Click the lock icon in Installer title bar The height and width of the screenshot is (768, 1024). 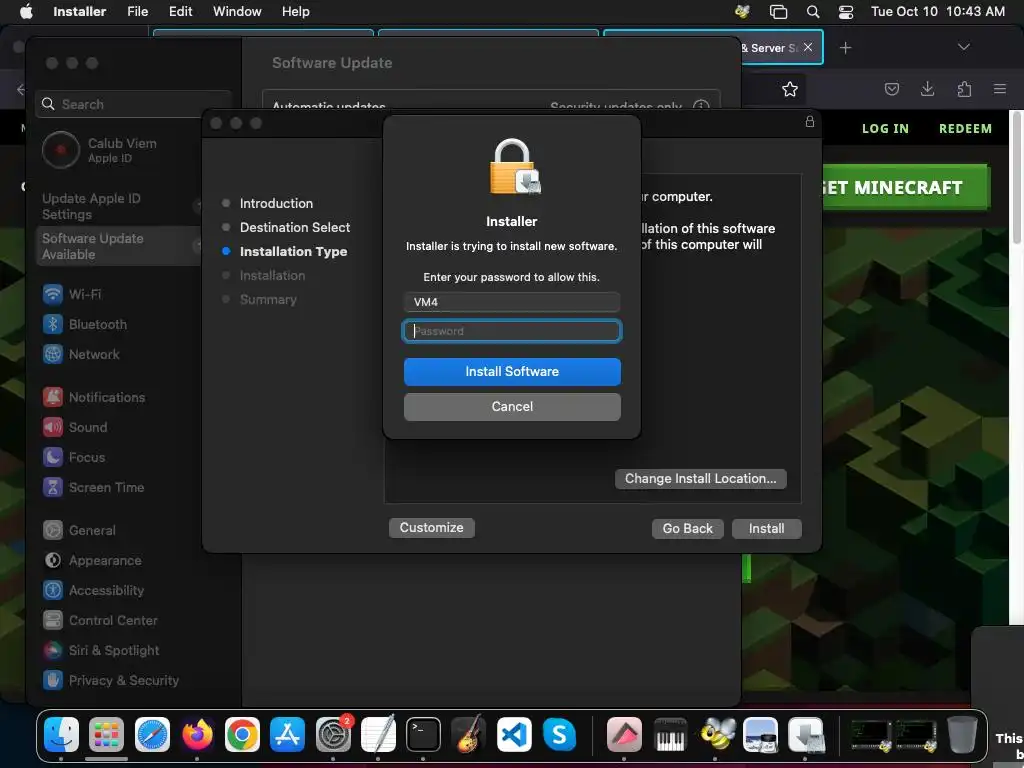point(810,121)
